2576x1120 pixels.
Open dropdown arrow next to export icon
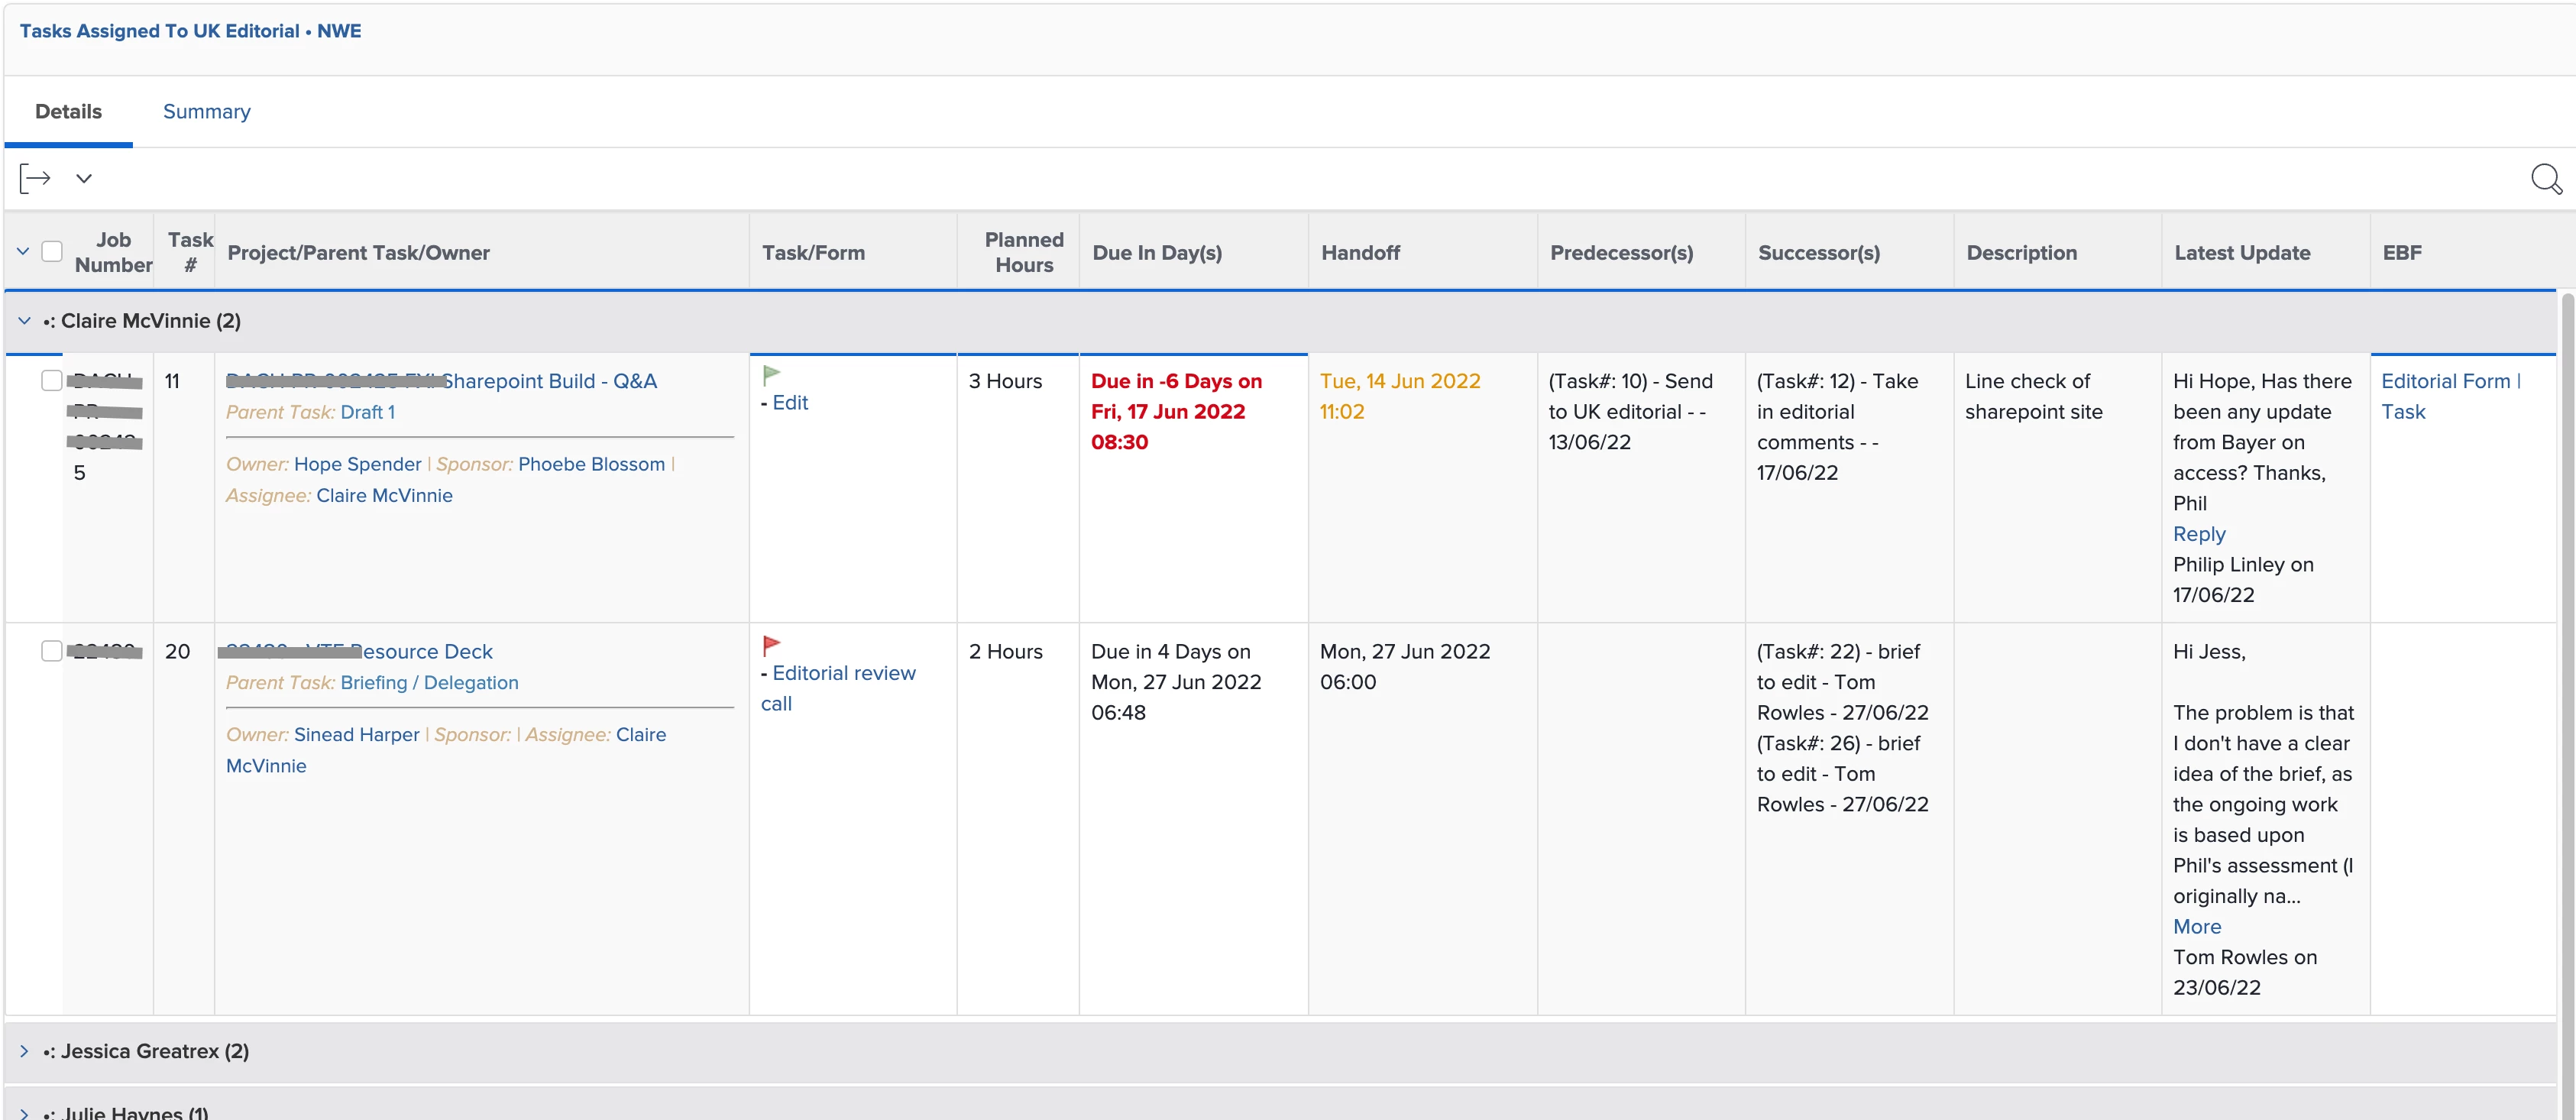pos(84,178)
